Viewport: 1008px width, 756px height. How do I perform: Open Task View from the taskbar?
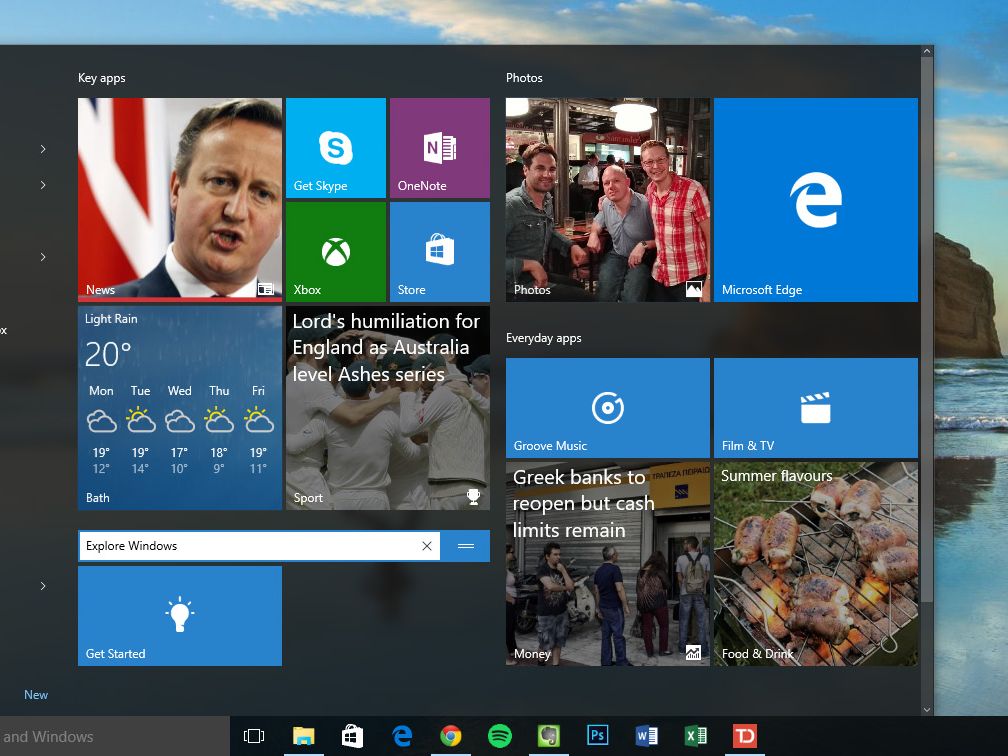254,736
